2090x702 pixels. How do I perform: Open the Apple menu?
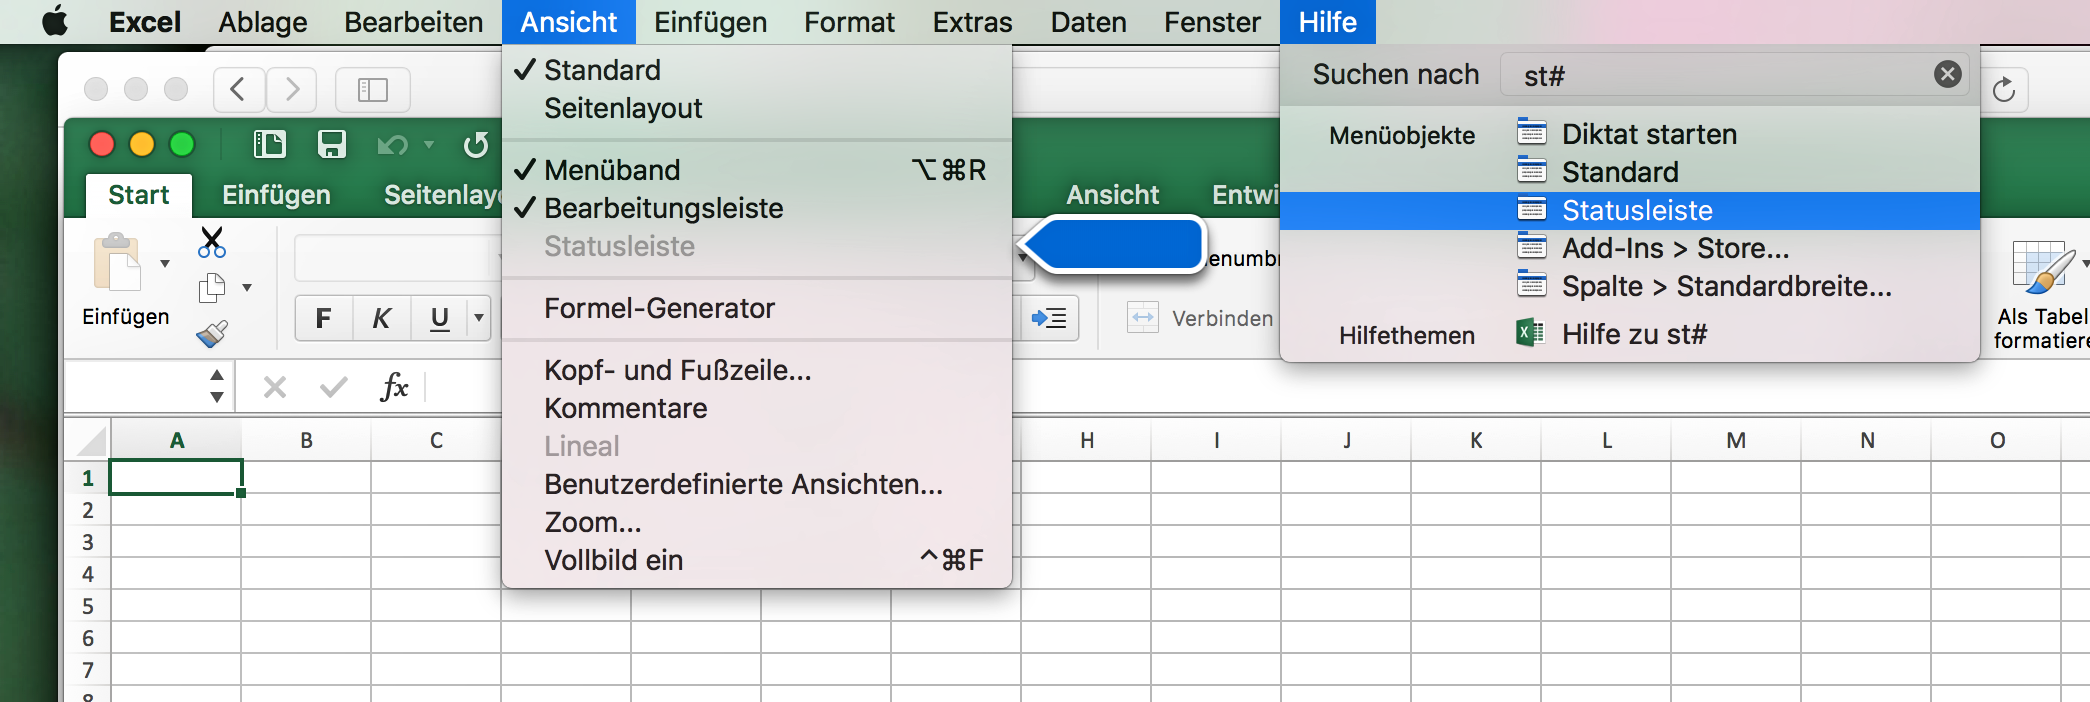click(x=55, y=21)
